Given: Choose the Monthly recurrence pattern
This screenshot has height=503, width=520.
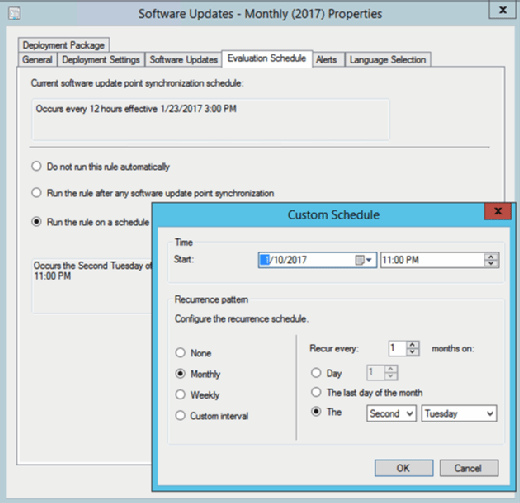Looking at the screenshot, I should [198, 374].
